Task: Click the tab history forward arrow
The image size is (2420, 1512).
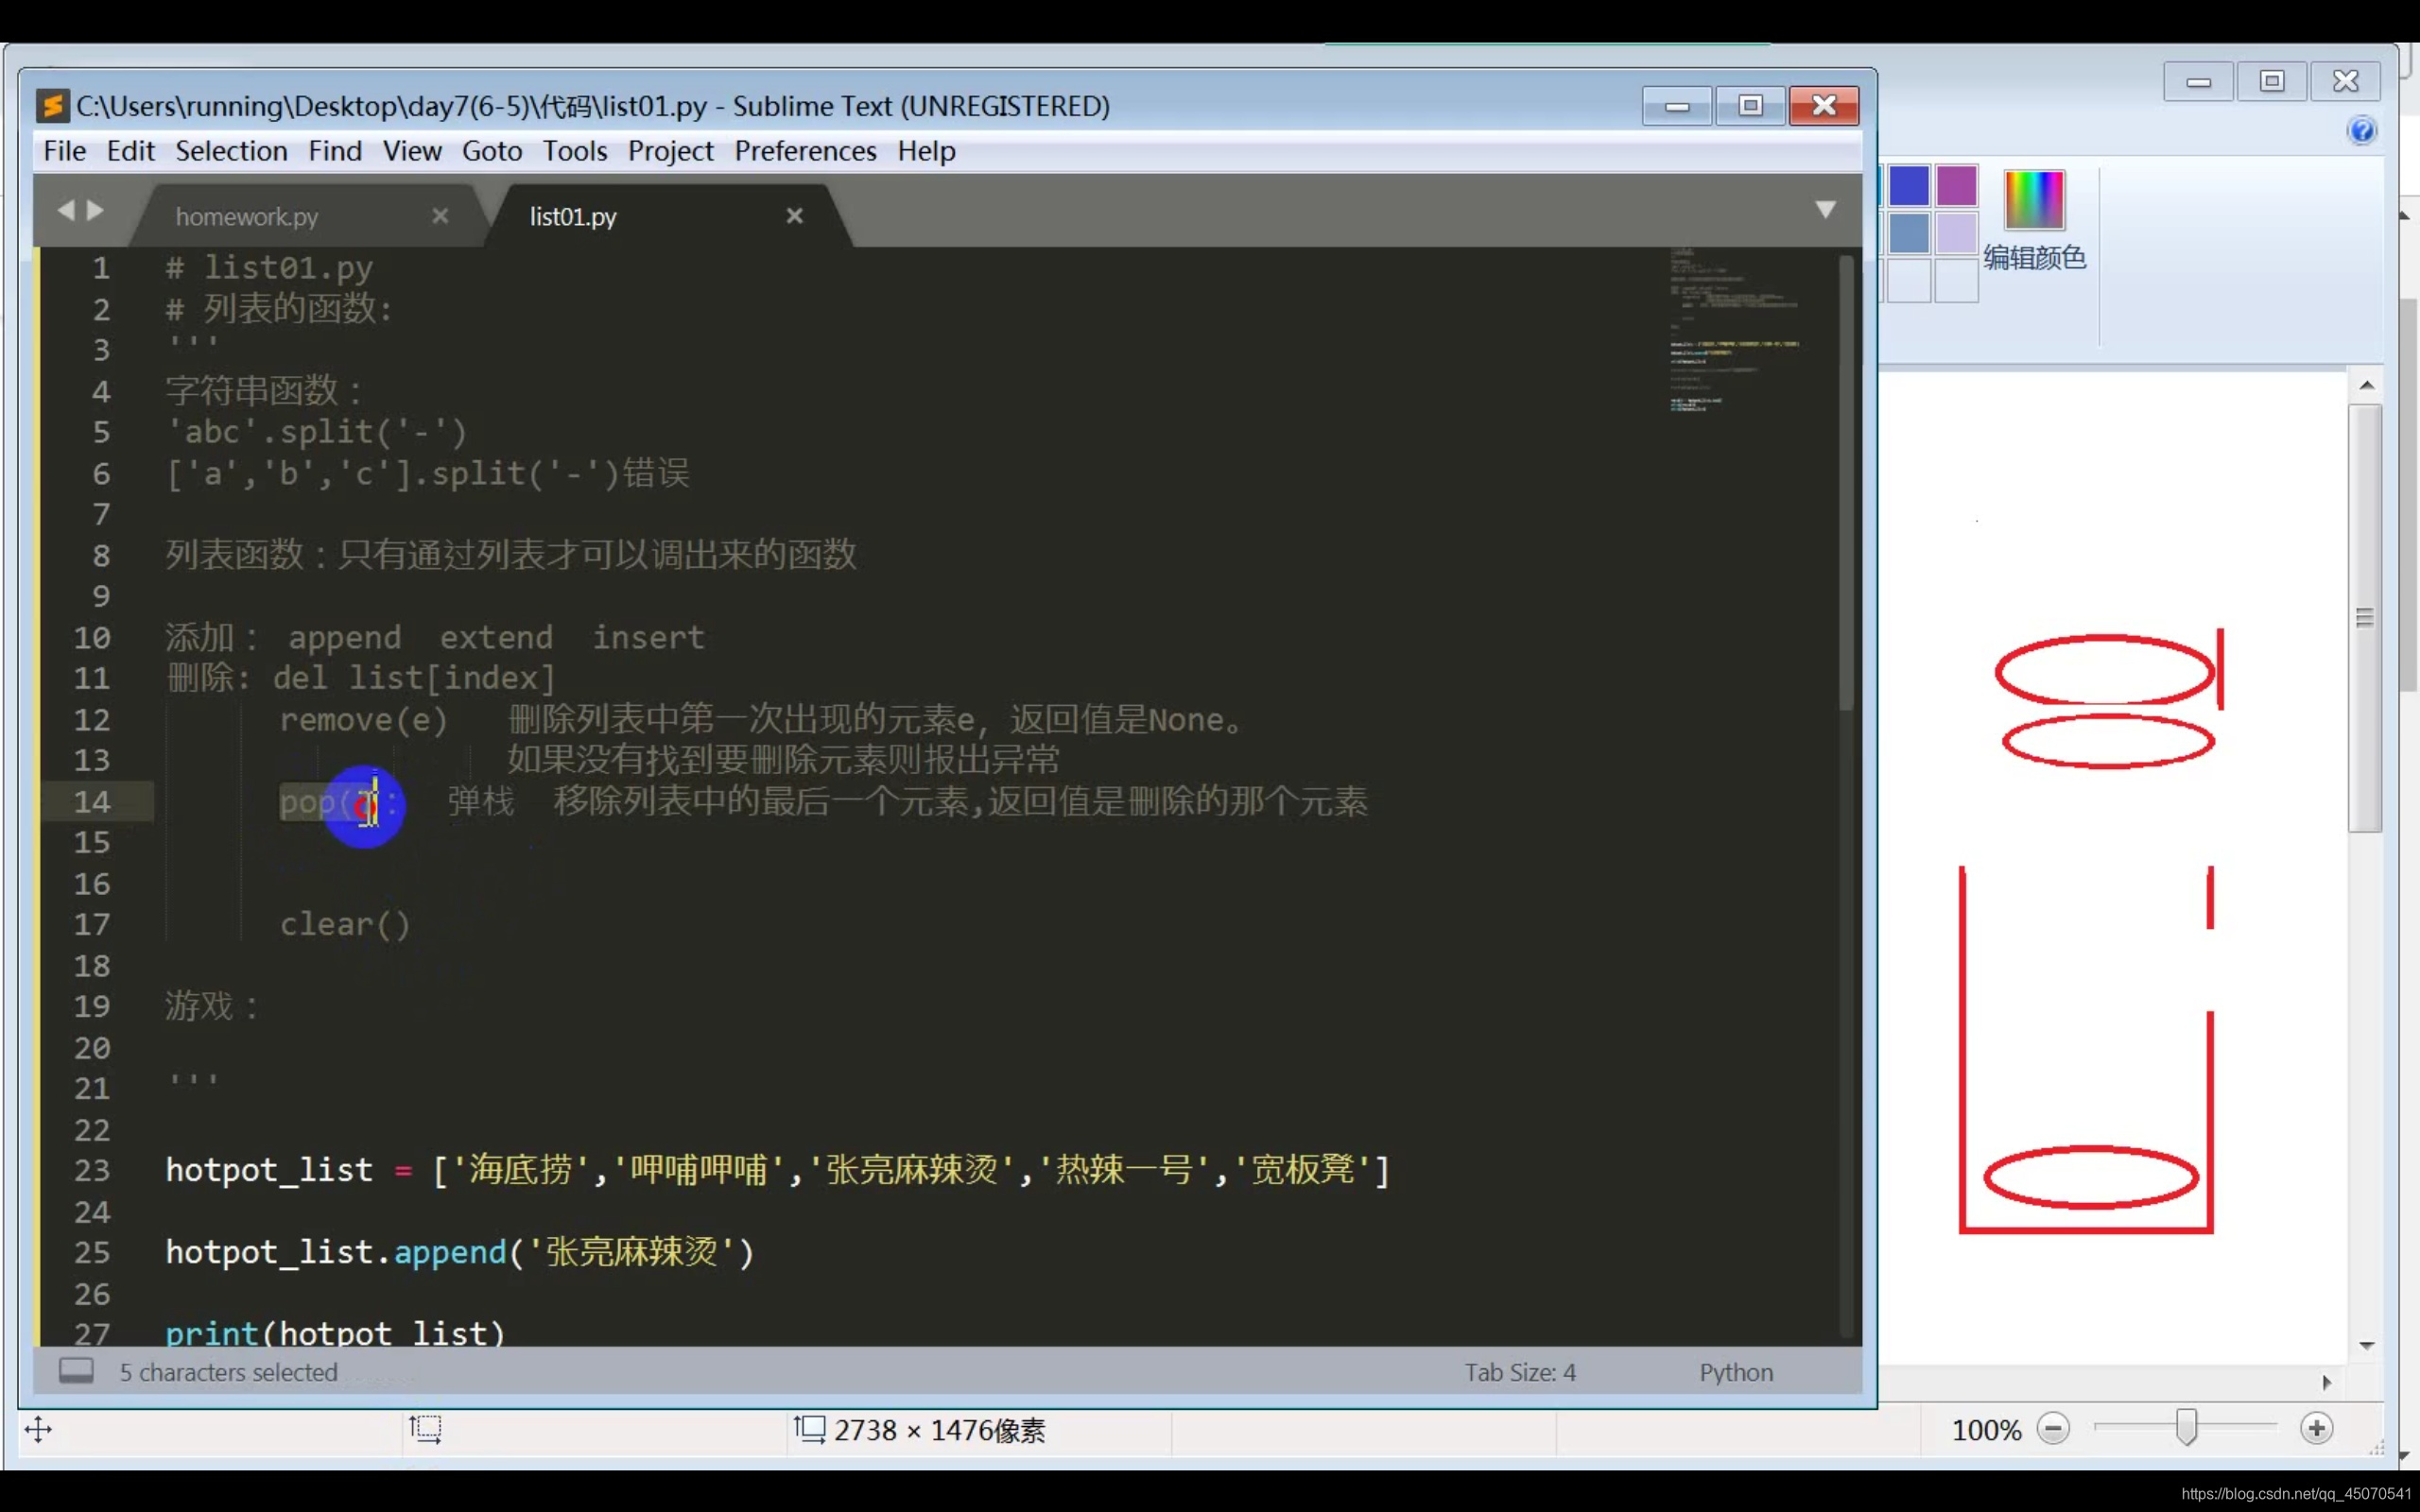Action: 96,210
